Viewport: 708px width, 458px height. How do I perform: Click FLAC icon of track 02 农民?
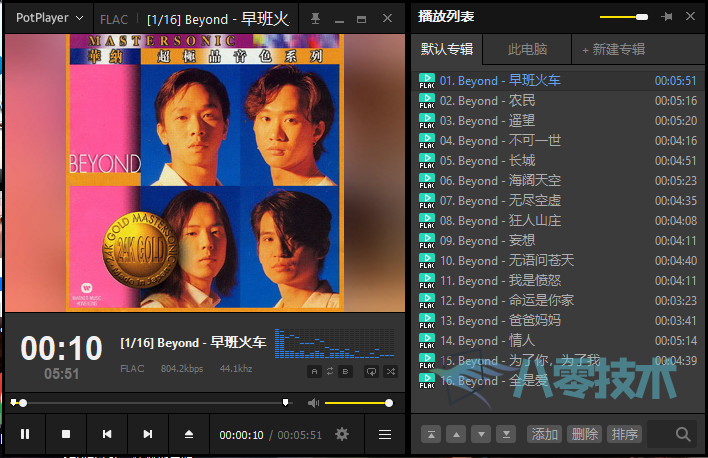point(427,101)
